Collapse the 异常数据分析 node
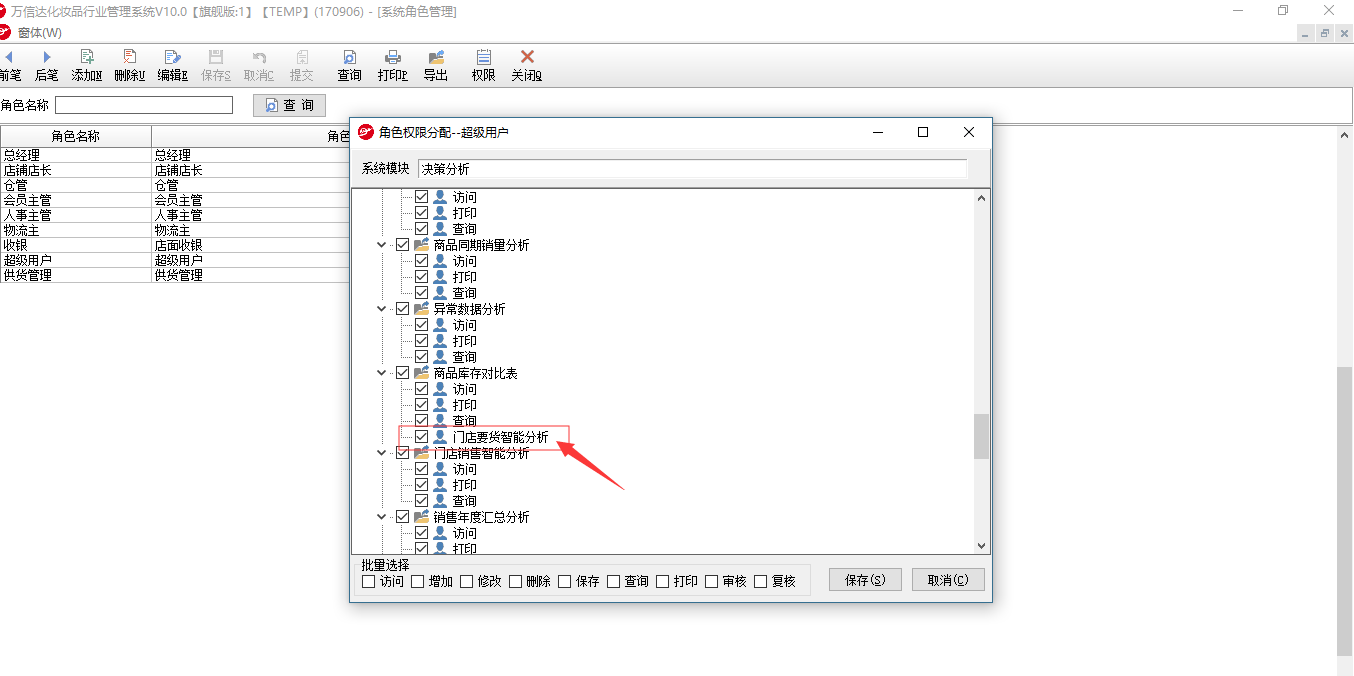 [382, 309]
